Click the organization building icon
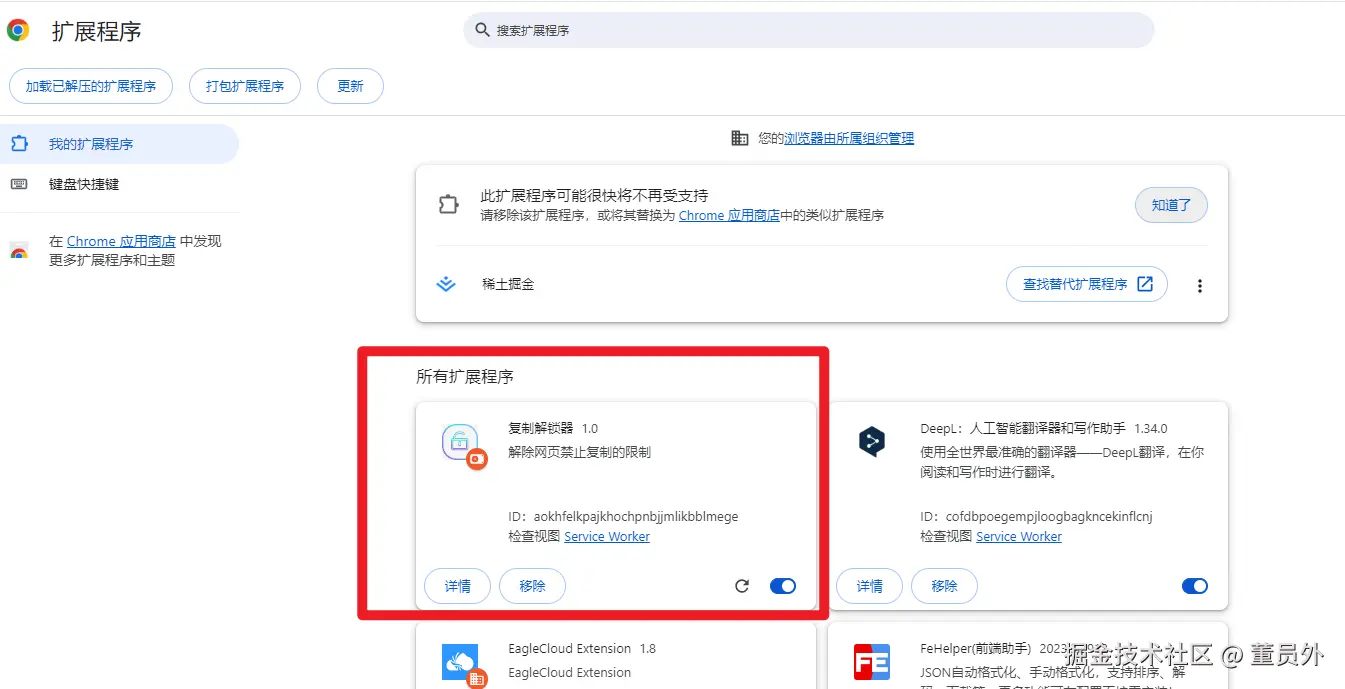Image resolution: width=1345 pixels, height=689 pixels. point(740,138)
